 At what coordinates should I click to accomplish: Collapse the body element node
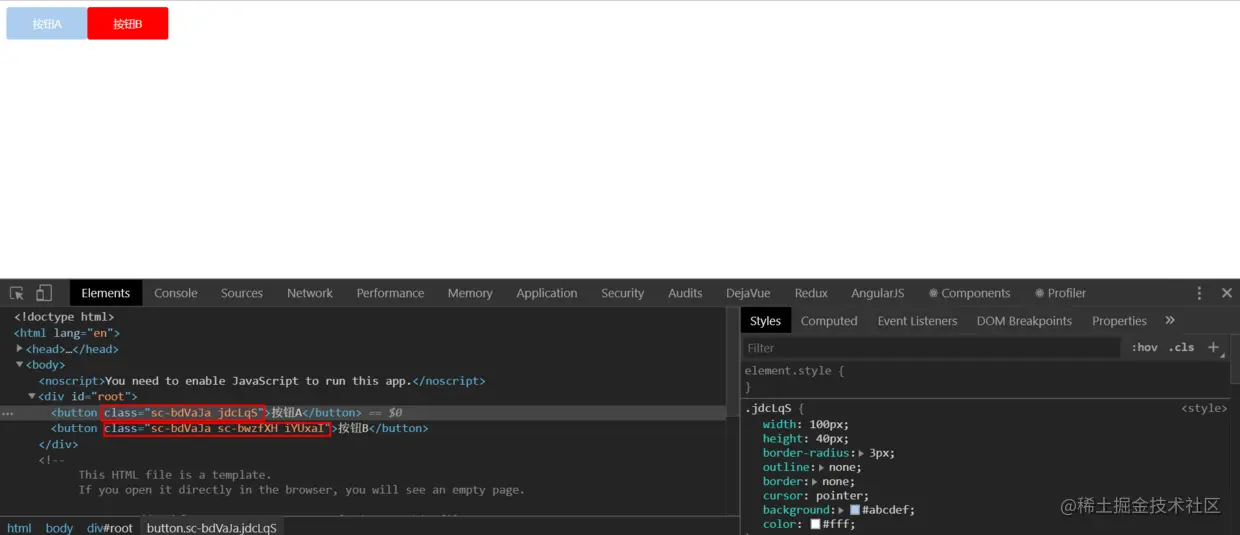[20, 364]
